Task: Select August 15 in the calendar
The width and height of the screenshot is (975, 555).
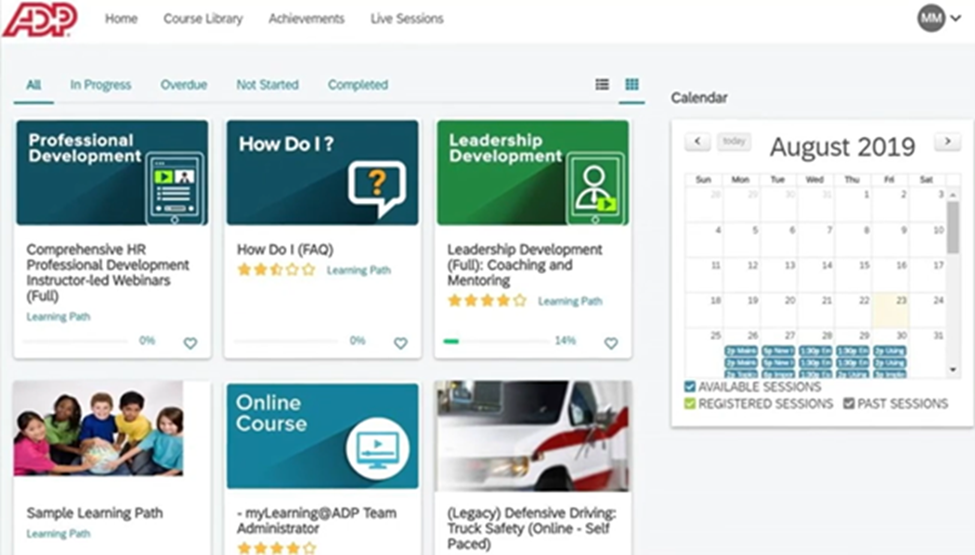Action: point(853,275)
